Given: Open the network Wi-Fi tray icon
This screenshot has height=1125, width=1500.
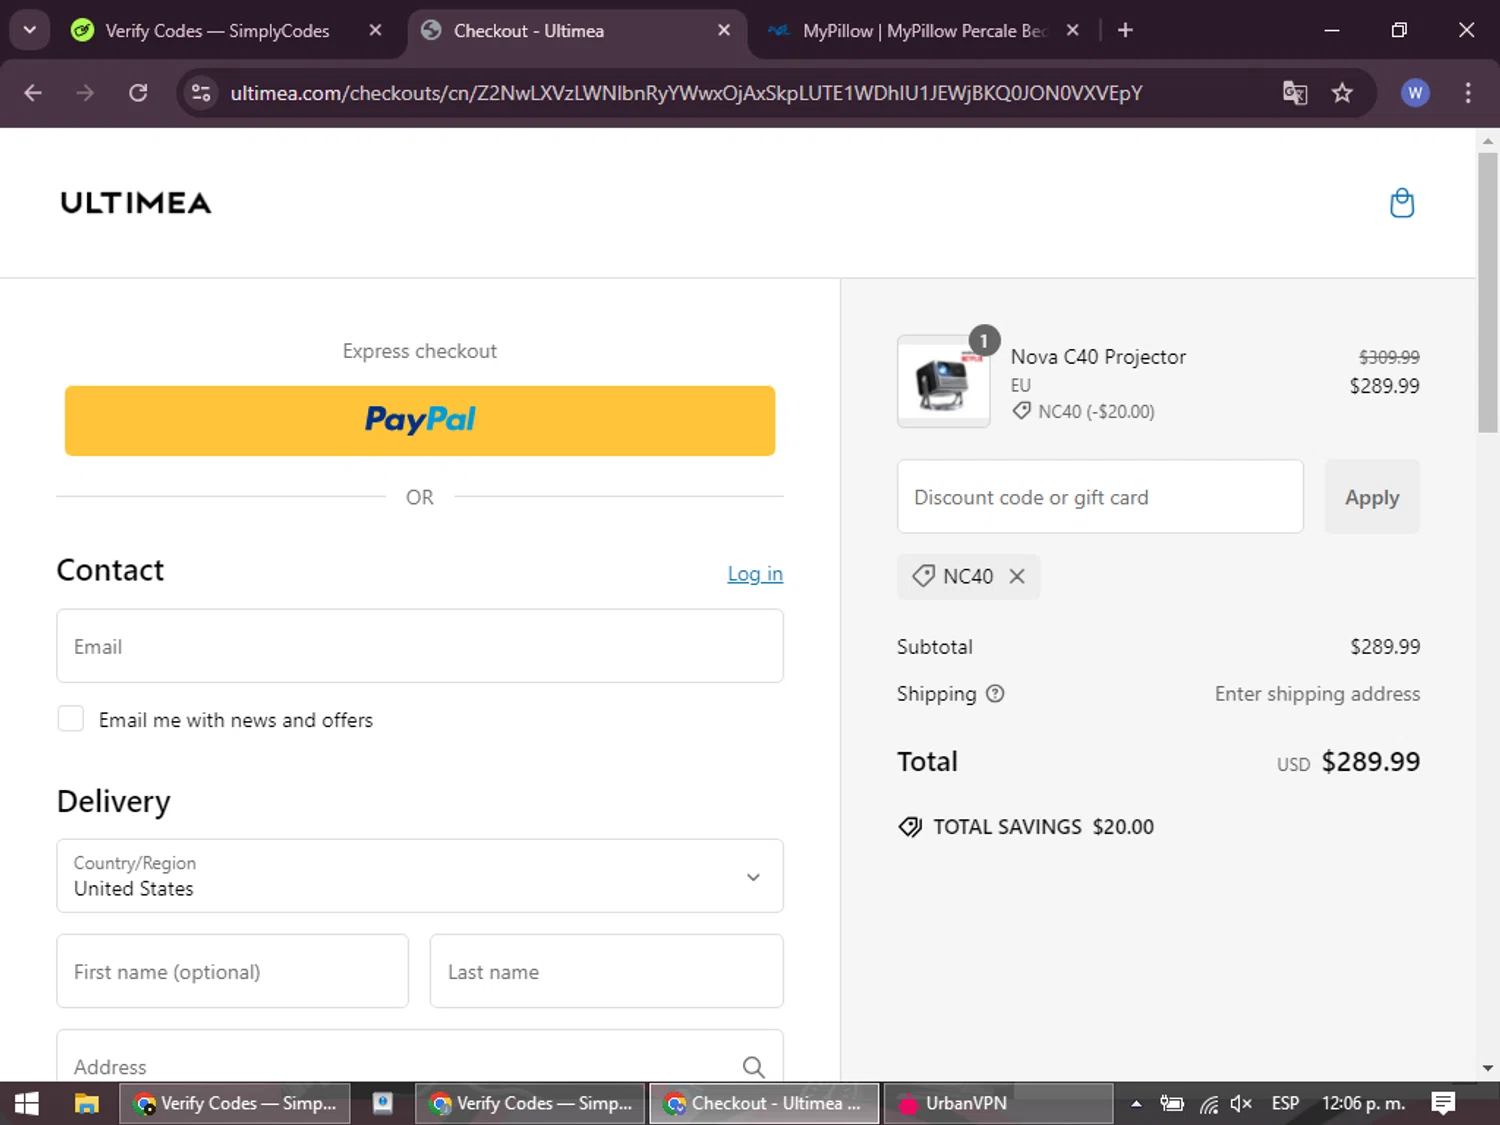Looking at the screenshot, I should [x=1209, y=1104].
